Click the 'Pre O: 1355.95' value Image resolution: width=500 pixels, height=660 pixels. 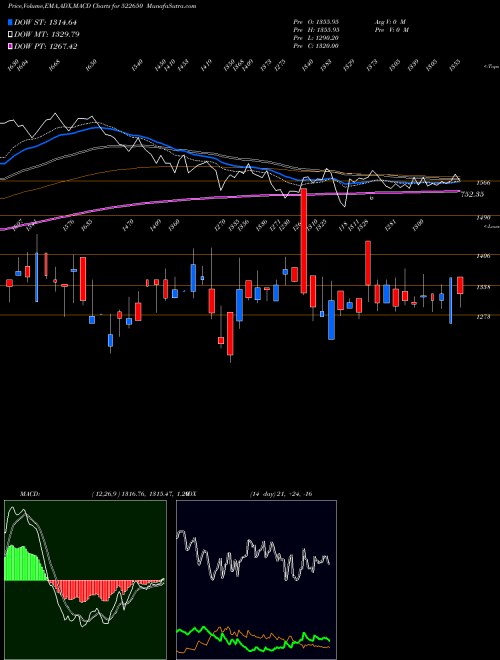coord(316,21)
